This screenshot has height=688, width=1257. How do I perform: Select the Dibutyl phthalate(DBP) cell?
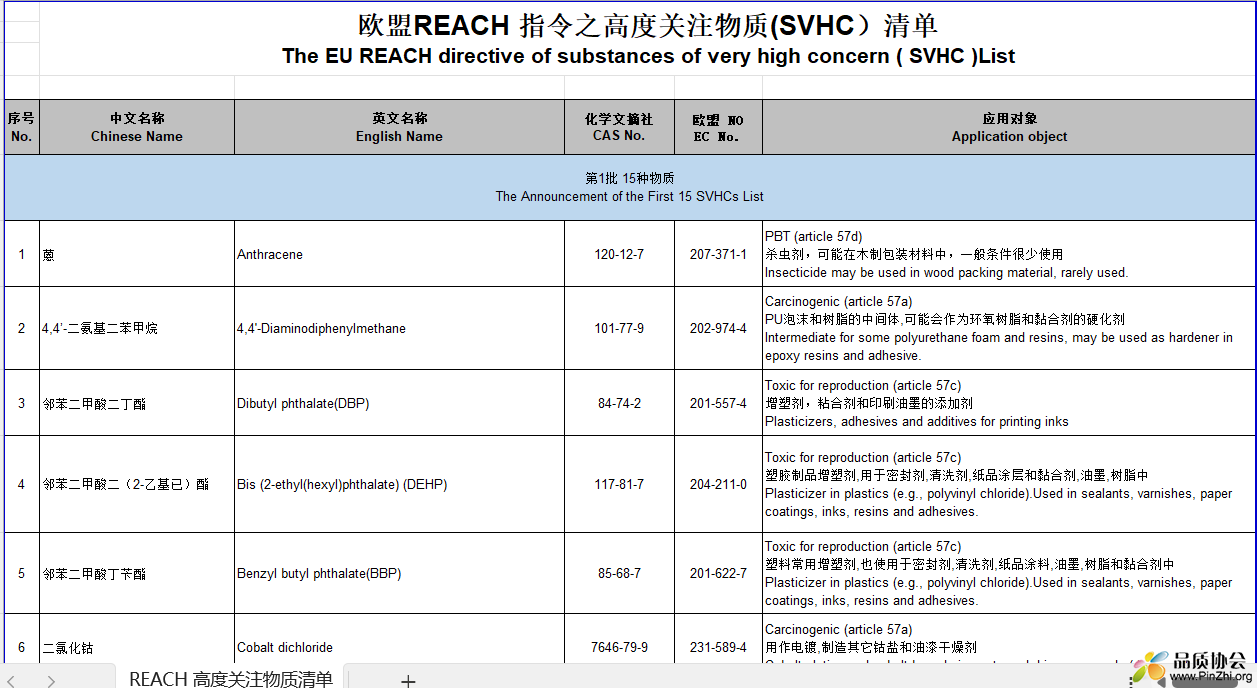click(399, 403)
